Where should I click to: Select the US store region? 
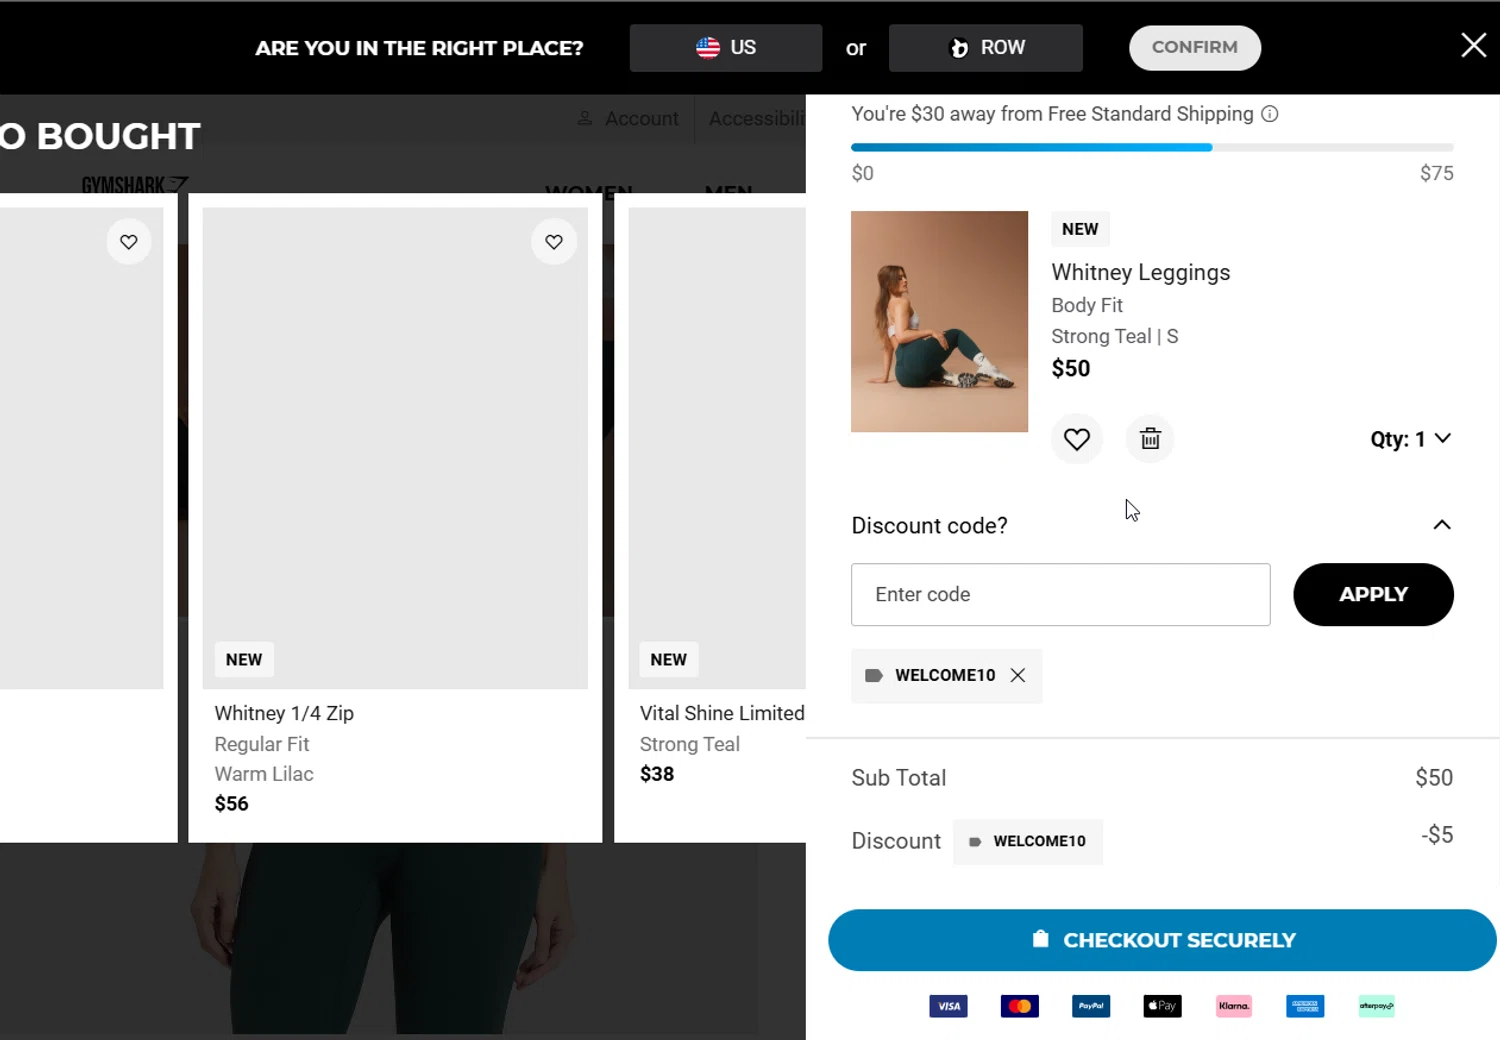pyautogui.click(x=725, y=48)
